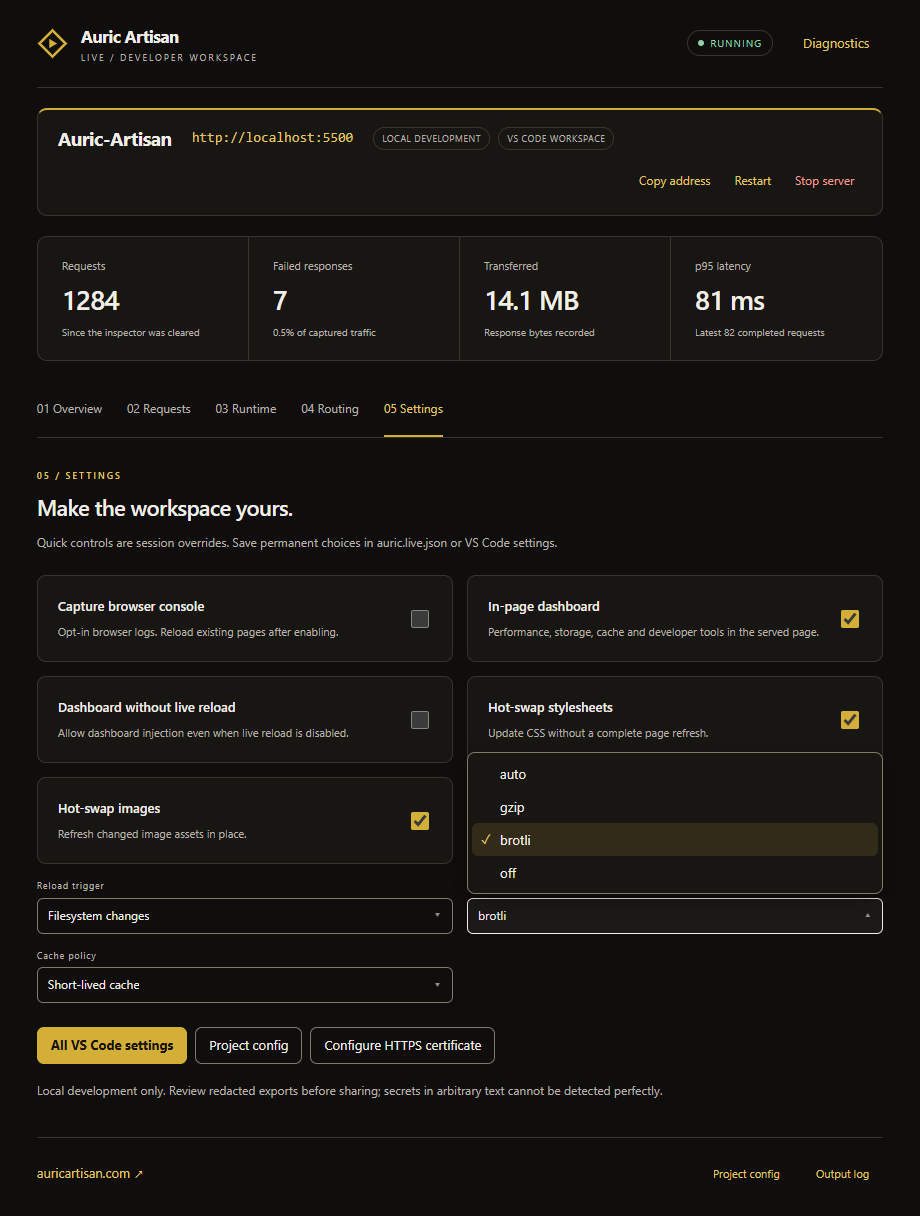Screen dimensions: 920x1216
Task: Click the All VS Code settings button
Action: pos(112,1045)
